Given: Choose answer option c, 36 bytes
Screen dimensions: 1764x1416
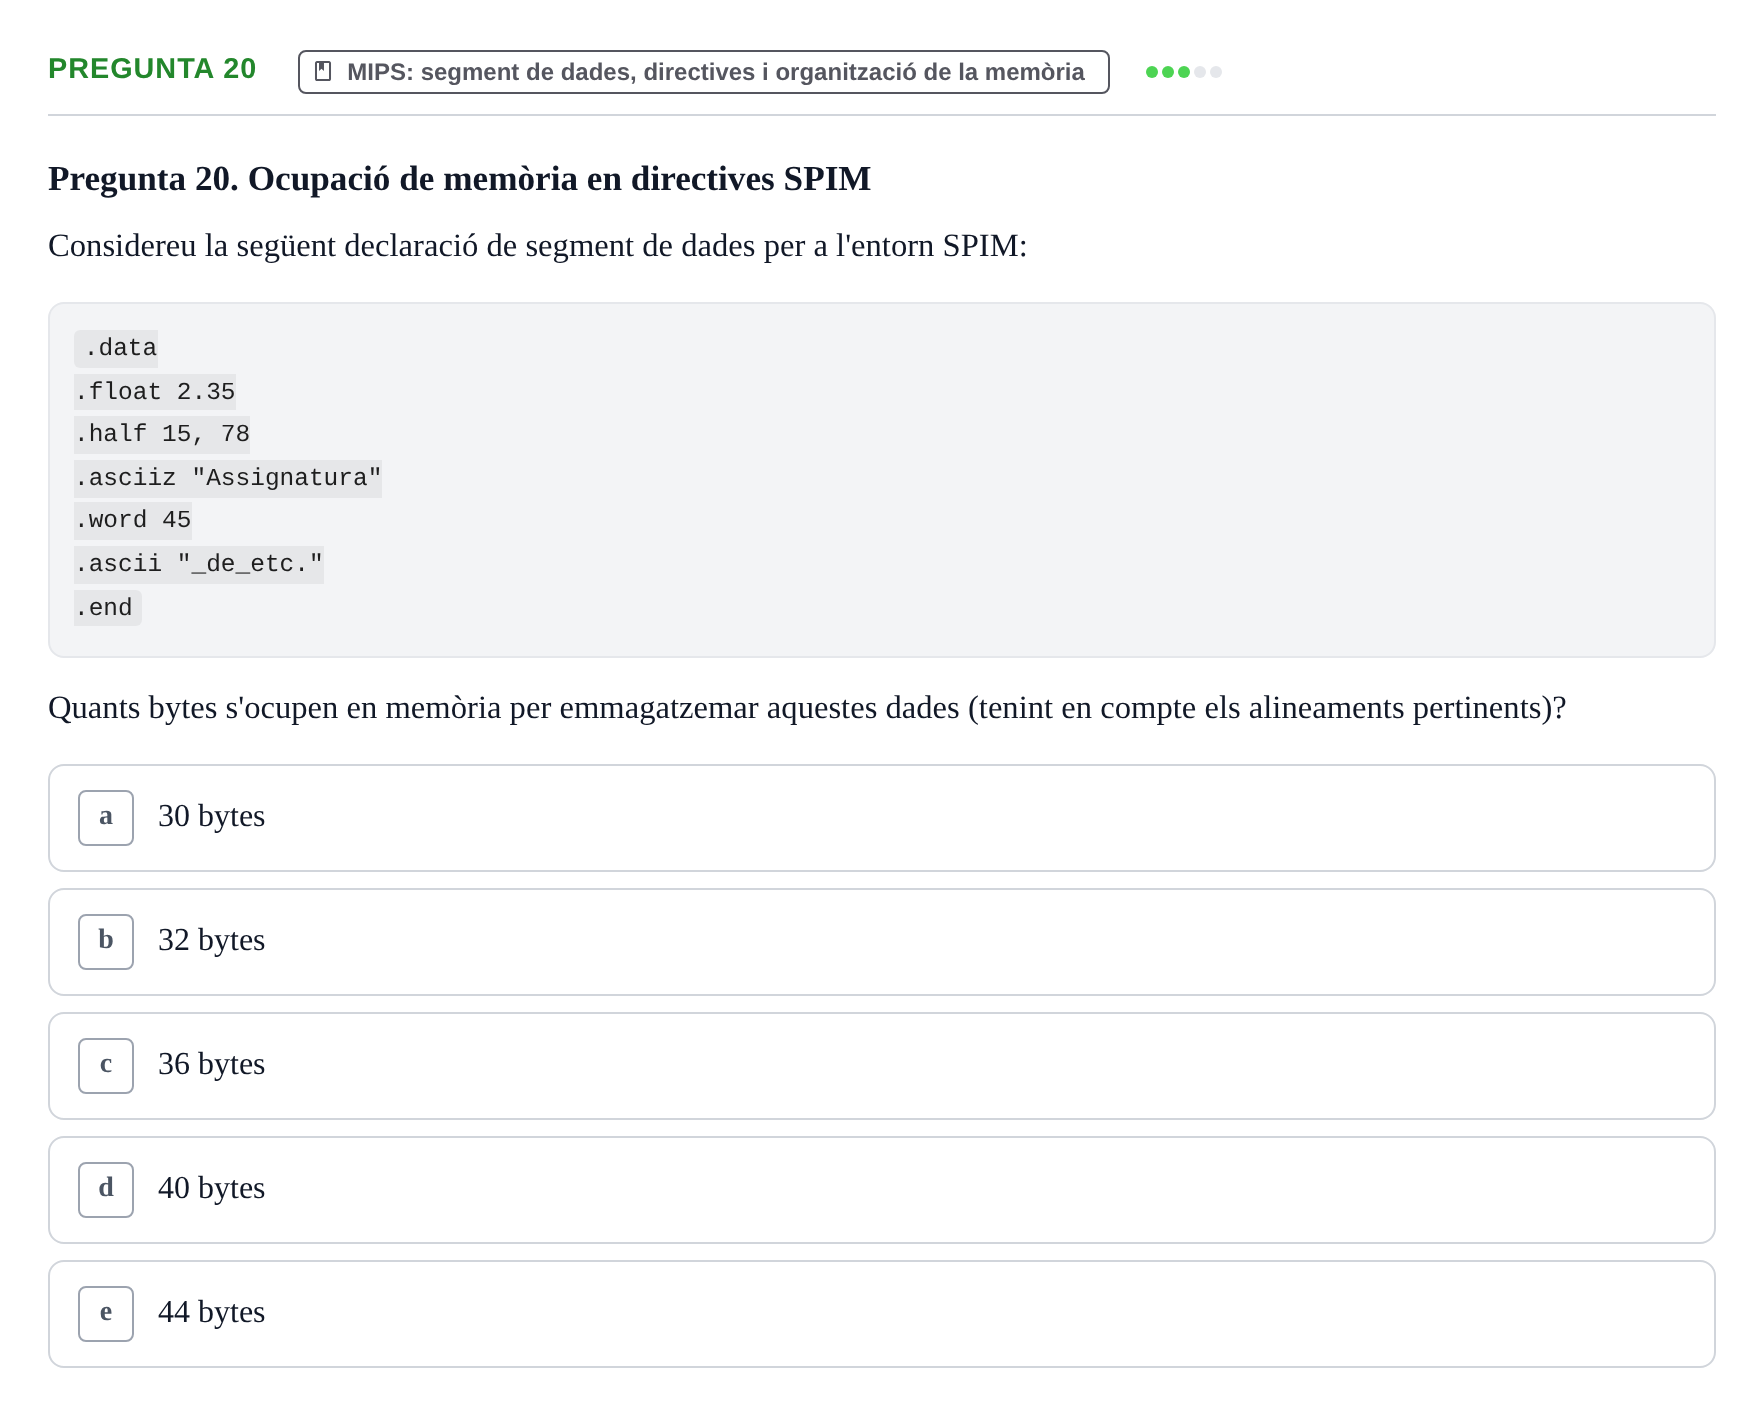Looking at the screenshot, I should [x=881, y=1066].
